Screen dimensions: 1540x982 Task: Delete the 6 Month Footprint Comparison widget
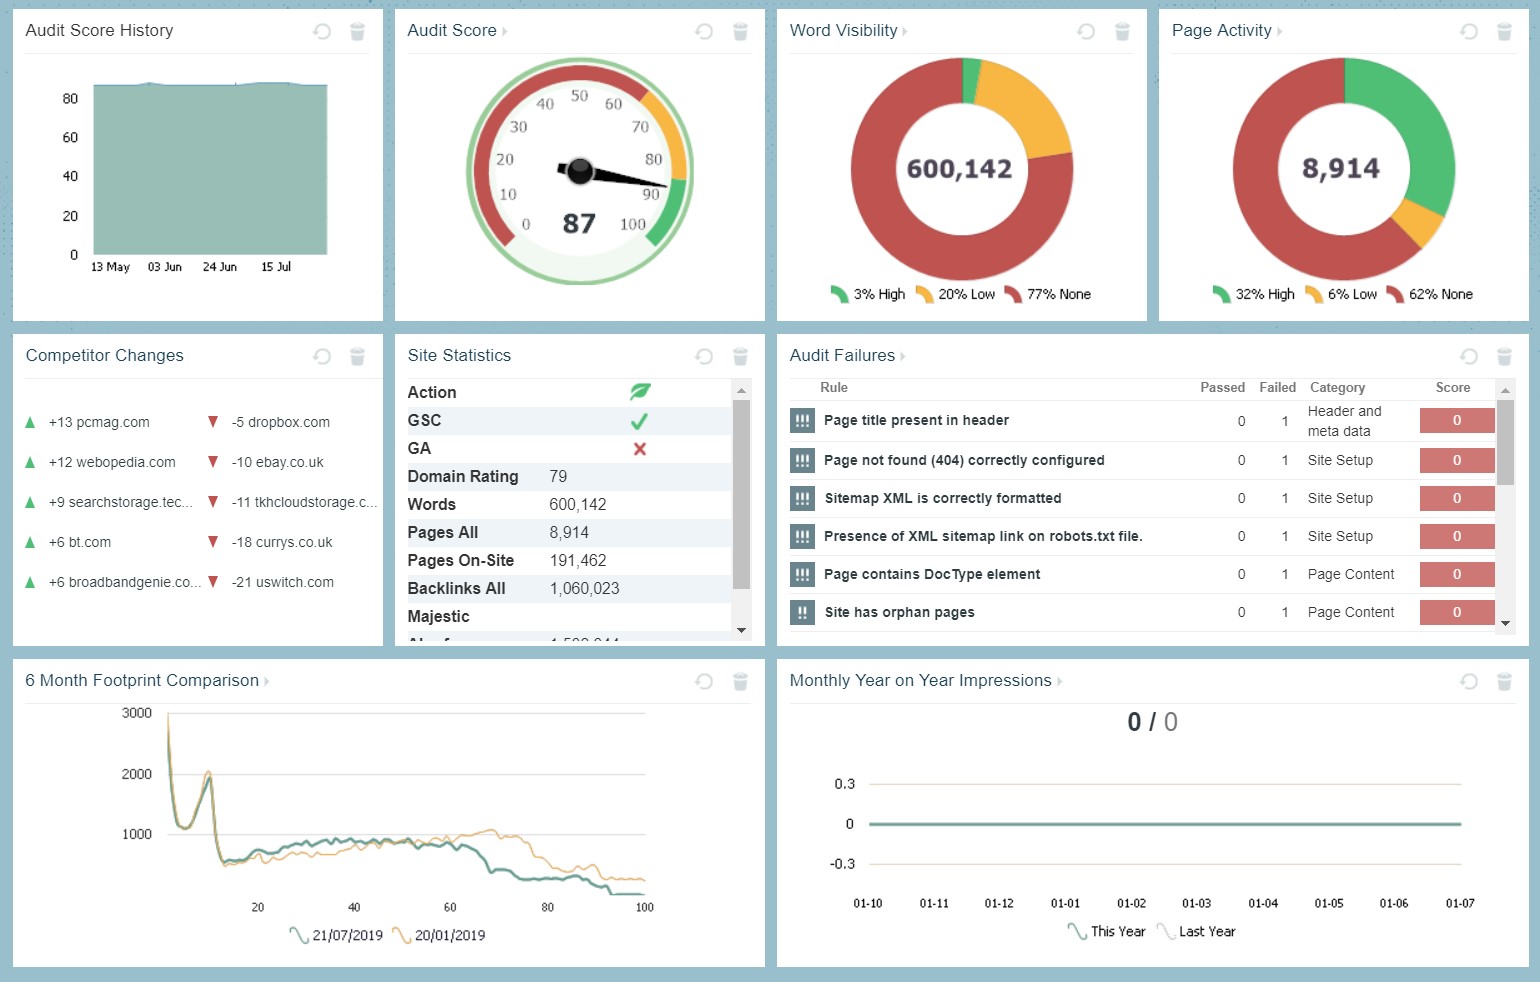(740, 681)
